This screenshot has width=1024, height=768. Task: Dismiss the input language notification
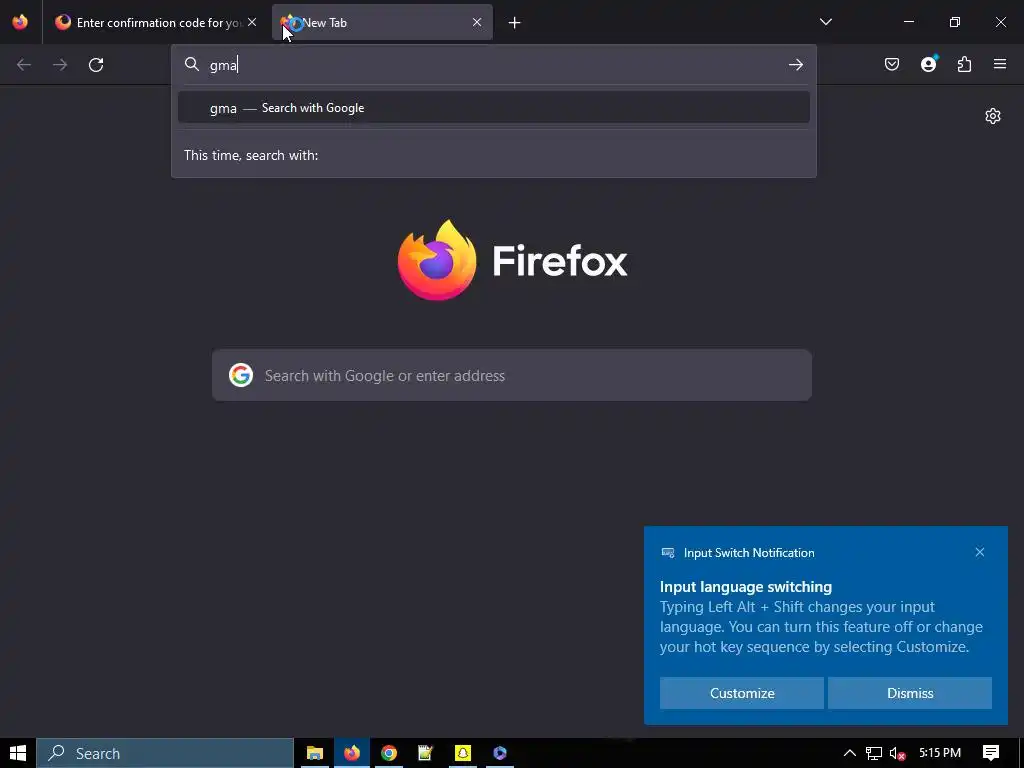[x=910, y=693]
